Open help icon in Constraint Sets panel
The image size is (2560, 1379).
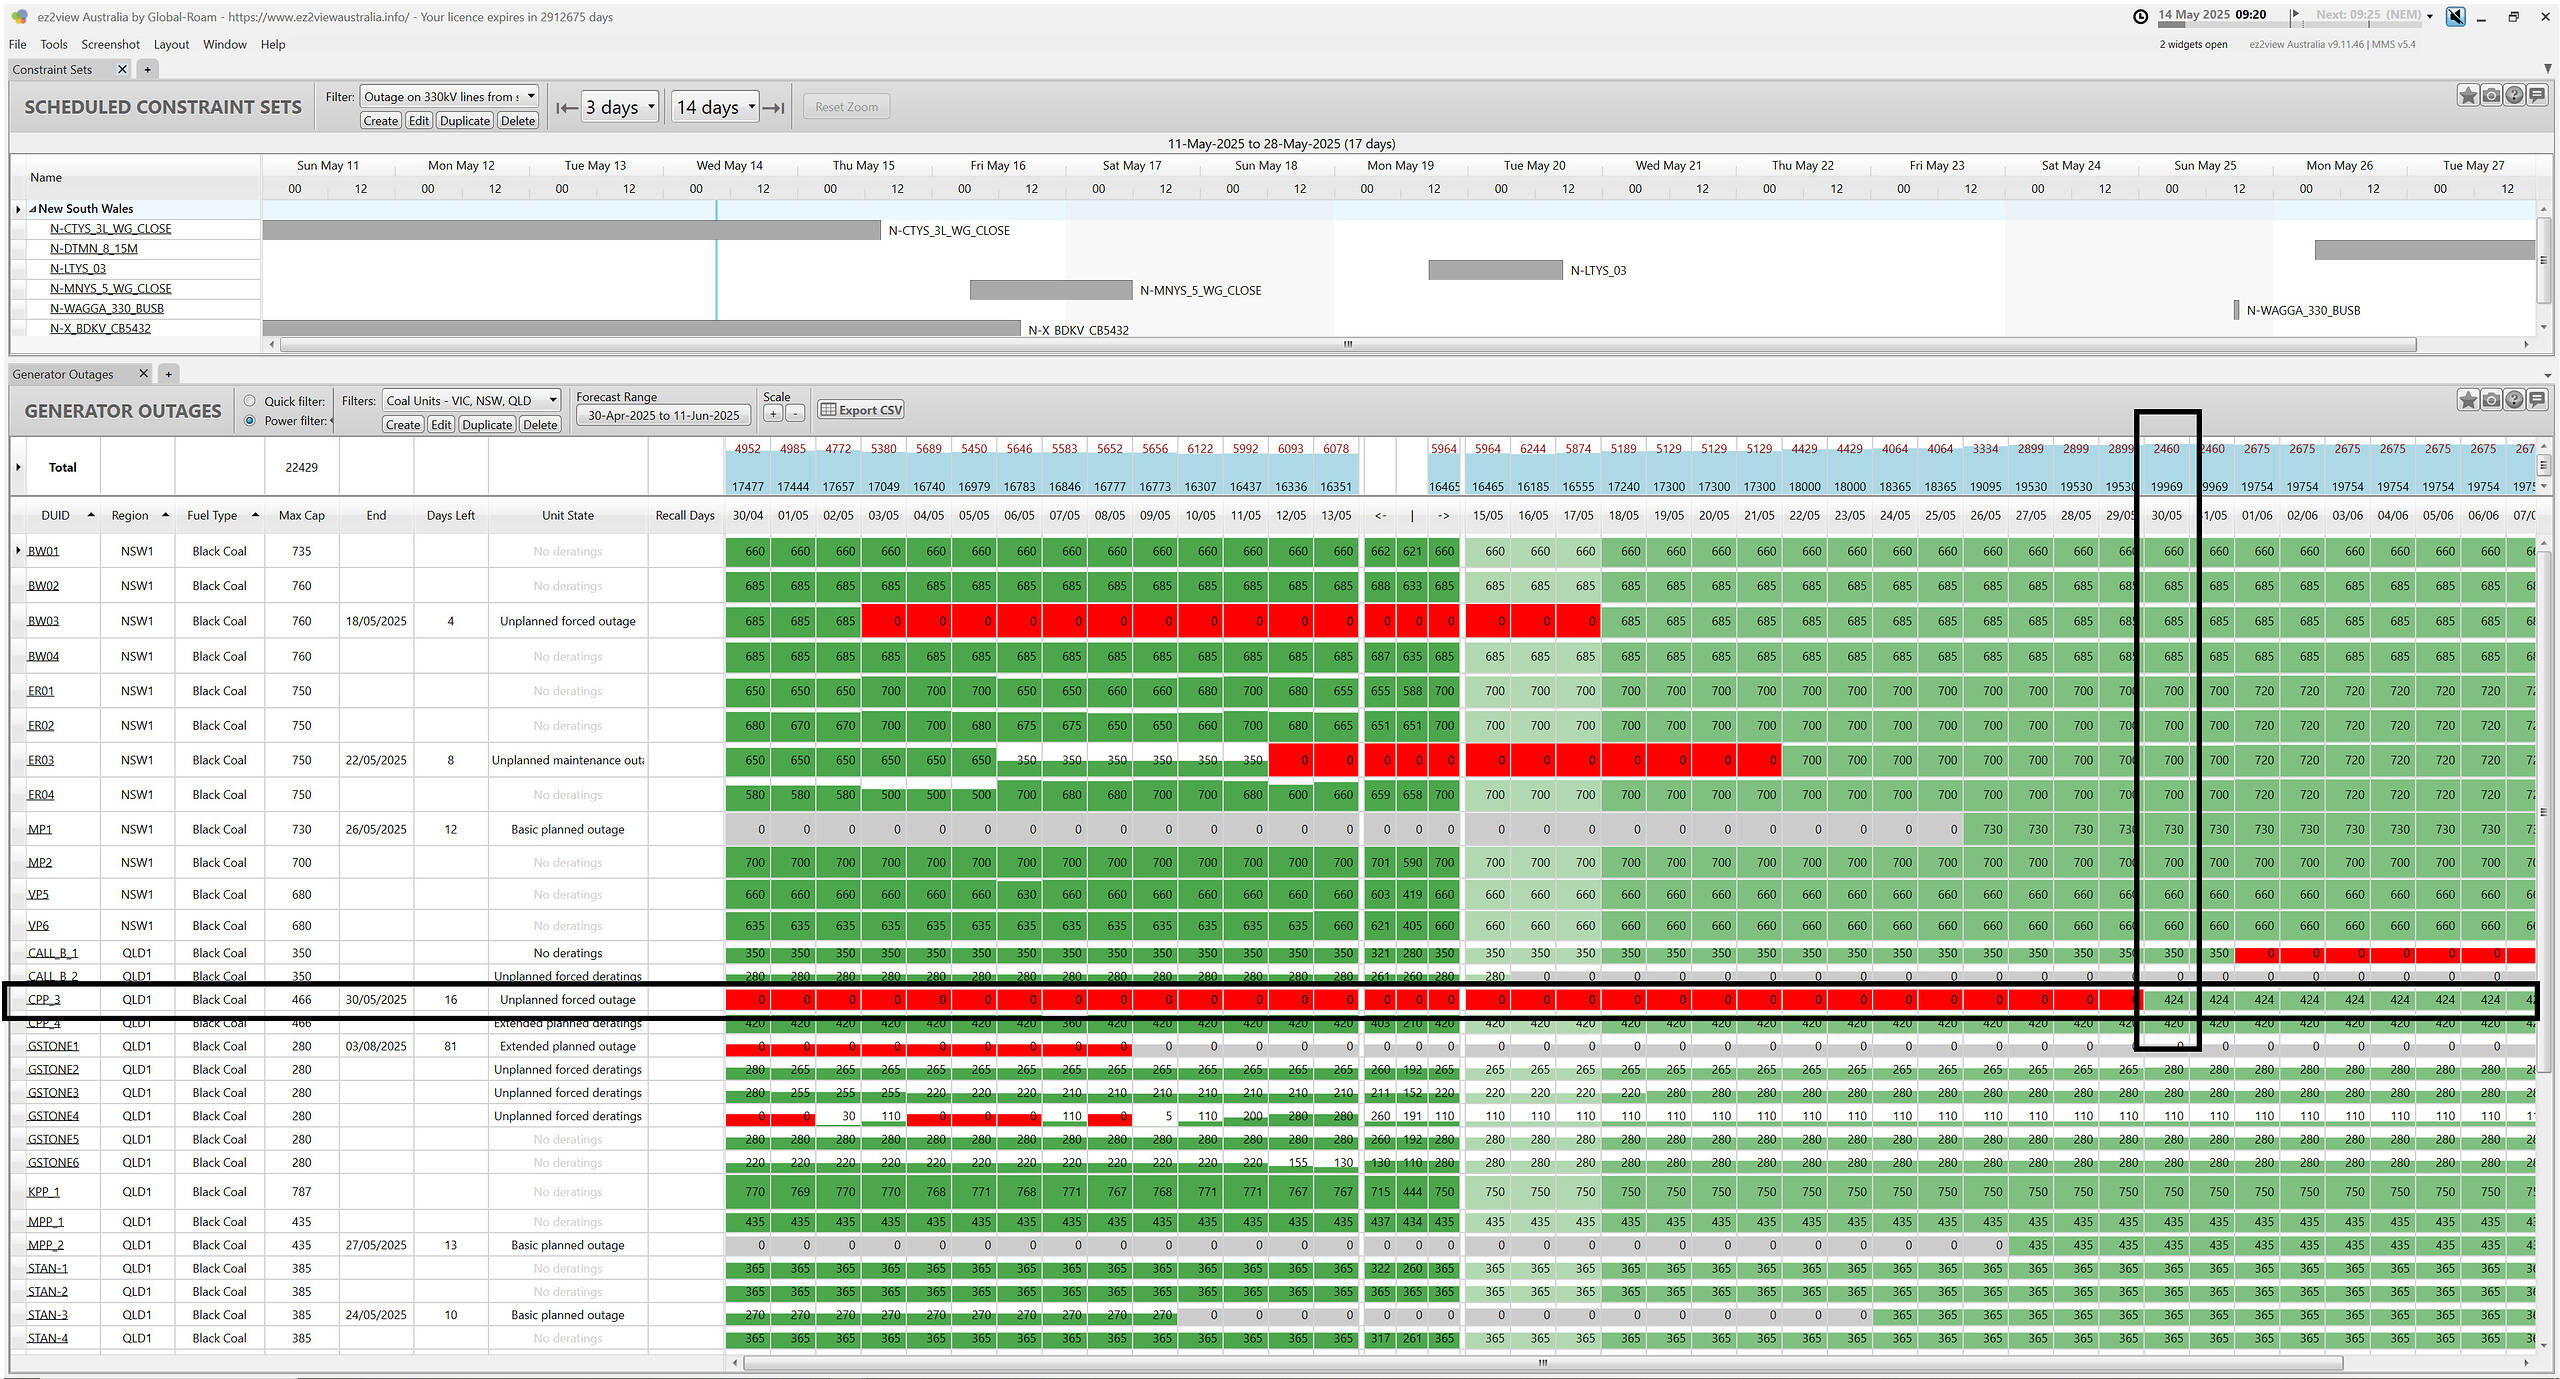[x=2514, y=96]
